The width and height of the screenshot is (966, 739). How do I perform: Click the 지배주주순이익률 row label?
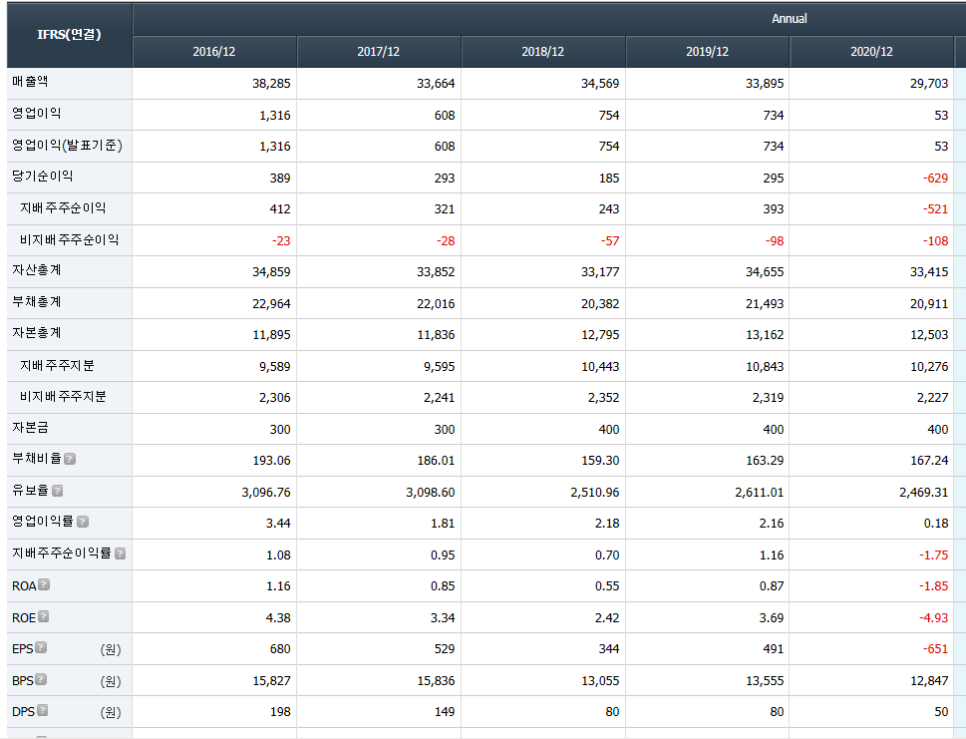pos(62,554)
